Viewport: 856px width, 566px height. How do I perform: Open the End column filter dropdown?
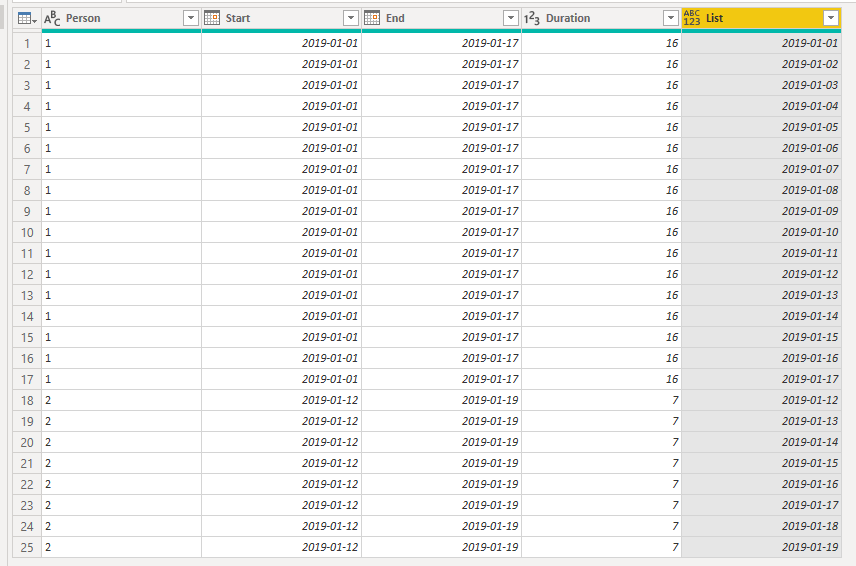coord(510,18)
